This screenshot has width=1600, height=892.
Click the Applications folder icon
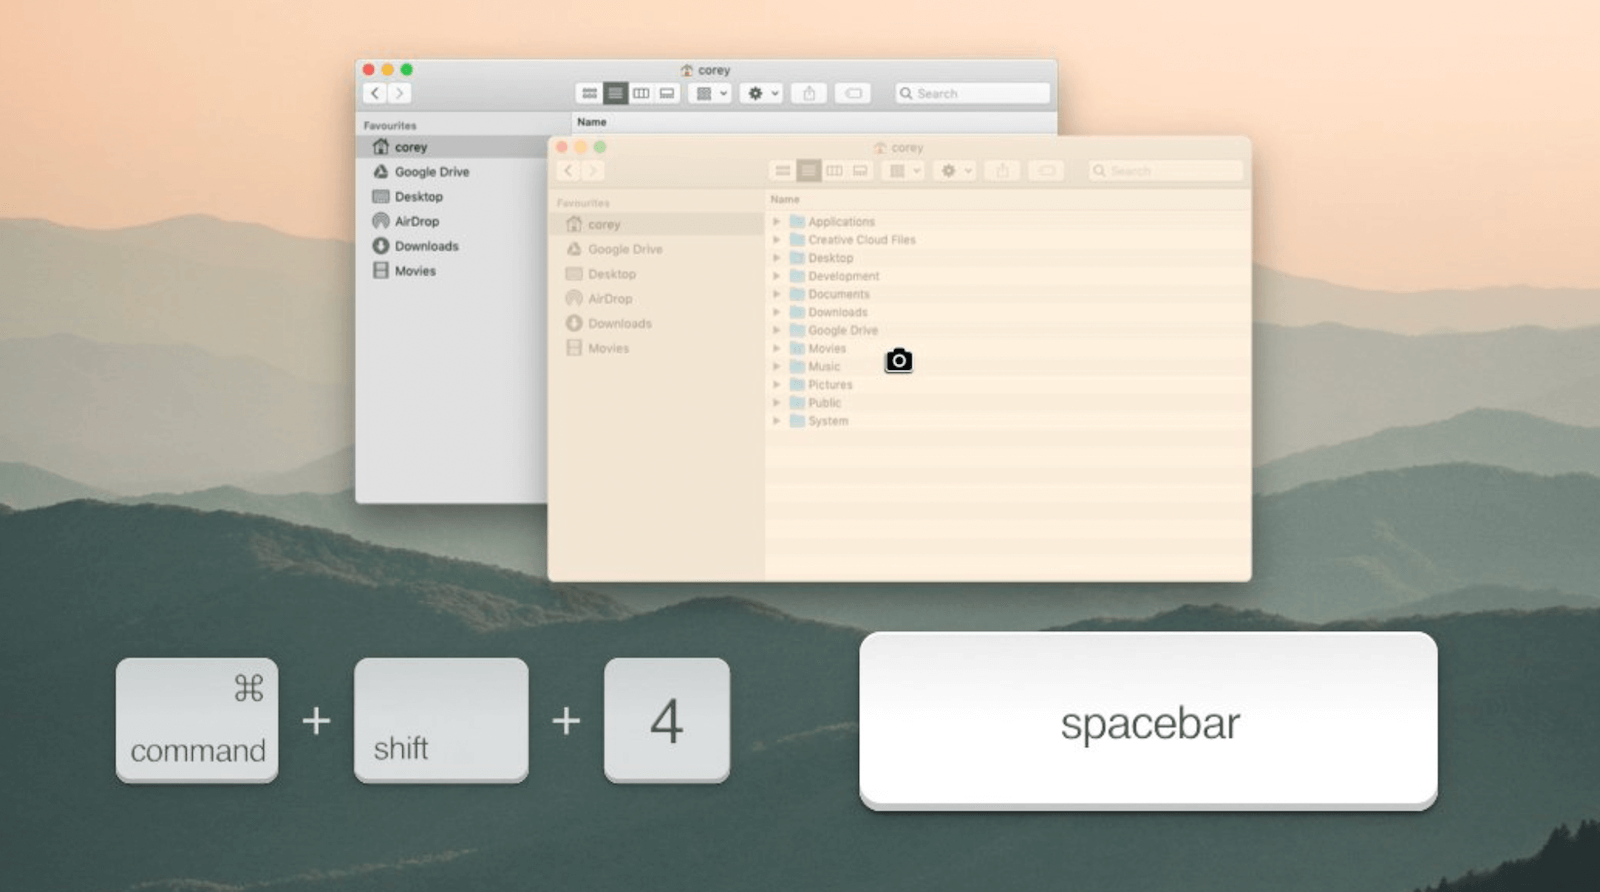797,222
